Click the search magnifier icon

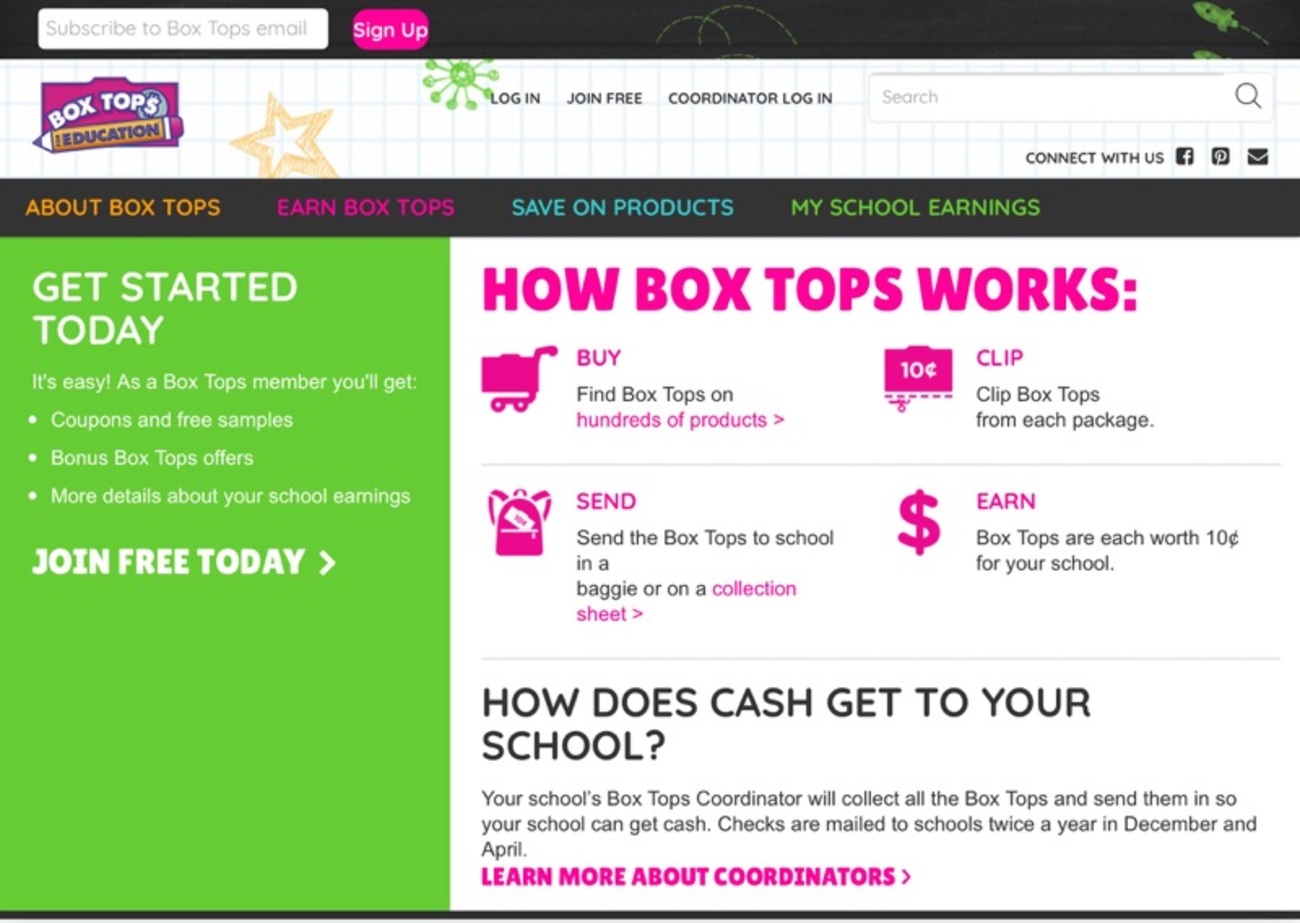[1248, 96]
